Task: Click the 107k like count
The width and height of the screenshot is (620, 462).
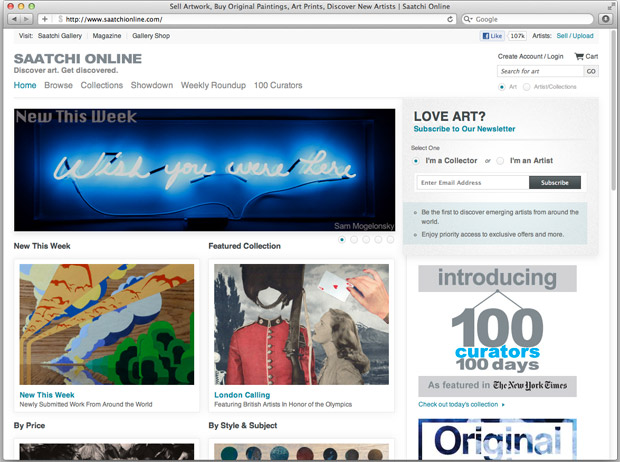Action: tap(517, 36)
